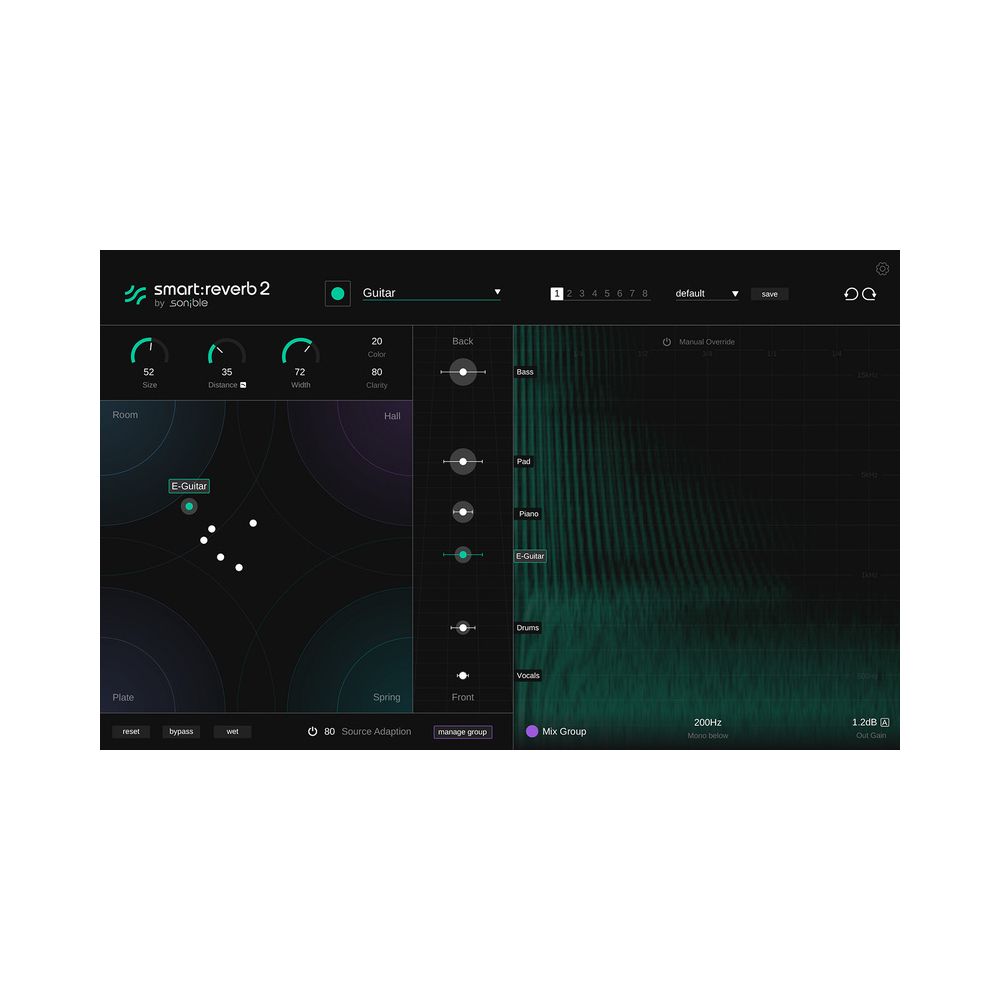Toggle Manual Override power button
This screenshot has width=1000, height=1000.
point(667,342)
